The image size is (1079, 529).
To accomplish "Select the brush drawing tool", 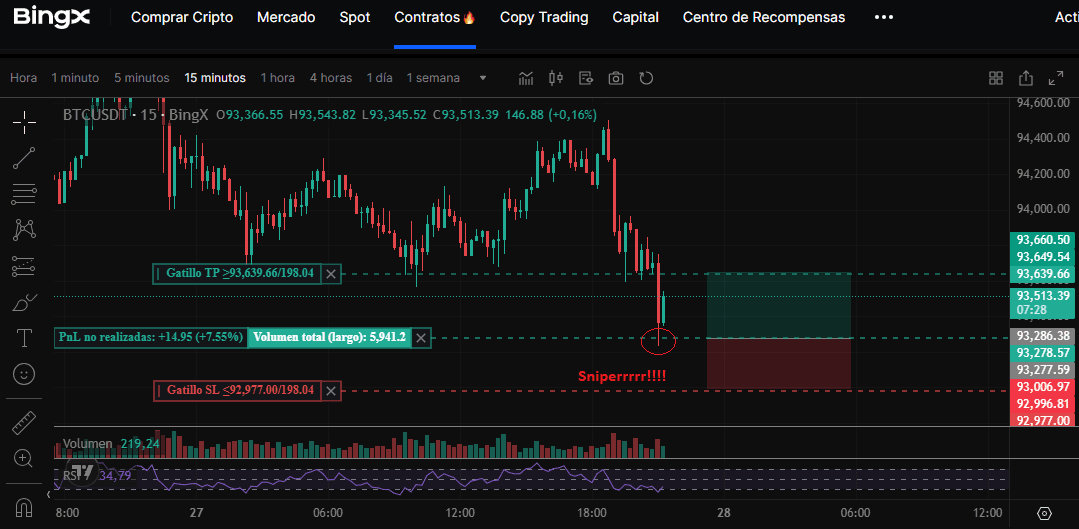I will click(24, 302).
